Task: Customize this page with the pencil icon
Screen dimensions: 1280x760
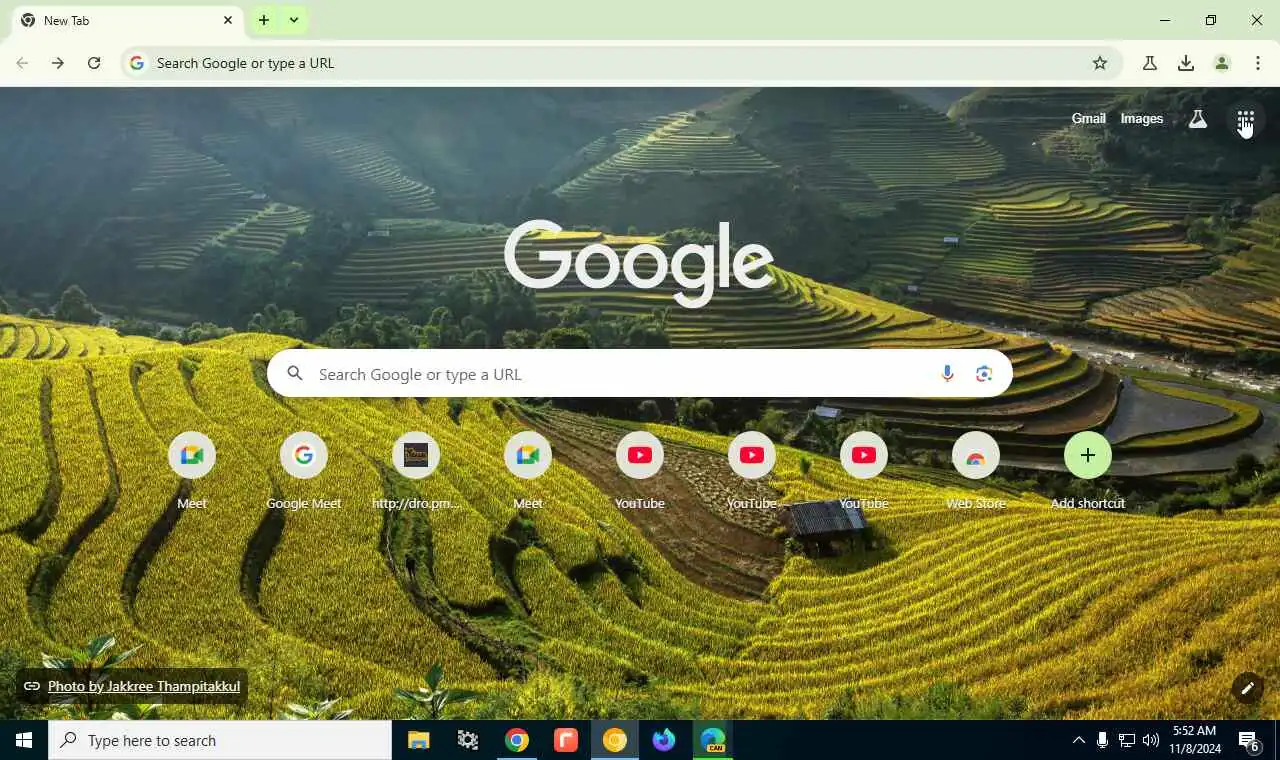Action: [x=1247, y=688]
